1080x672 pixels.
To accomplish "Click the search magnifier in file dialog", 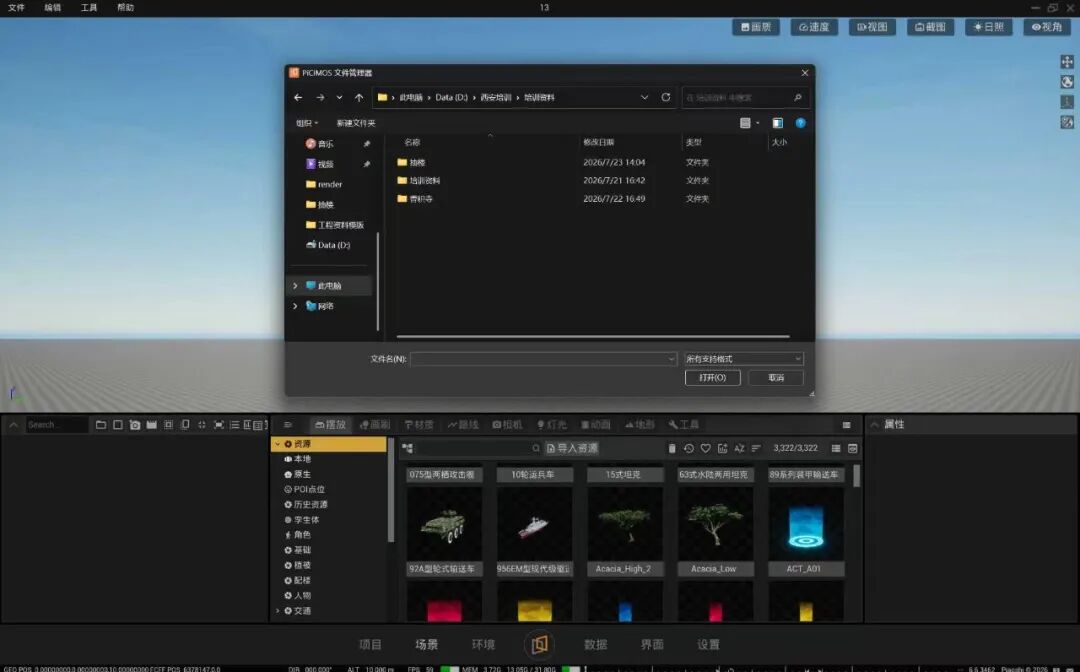I will 798,98.
